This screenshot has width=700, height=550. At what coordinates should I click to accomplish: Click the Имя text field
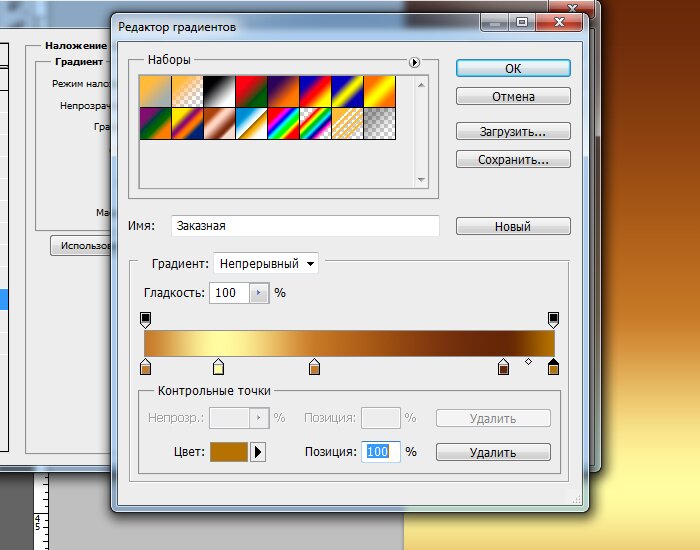(305, 226)
